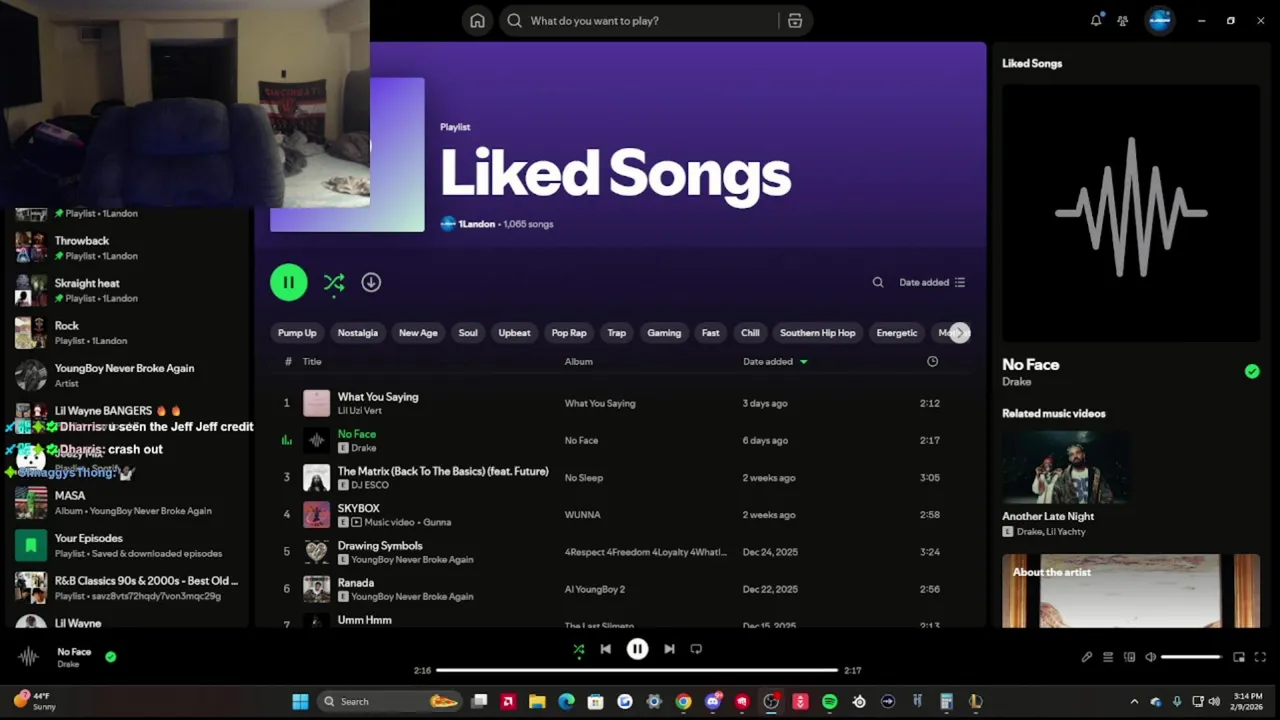Screen dimensions: 1280x720
Task: Skip to the next track
Action: [x=669, y=649]
